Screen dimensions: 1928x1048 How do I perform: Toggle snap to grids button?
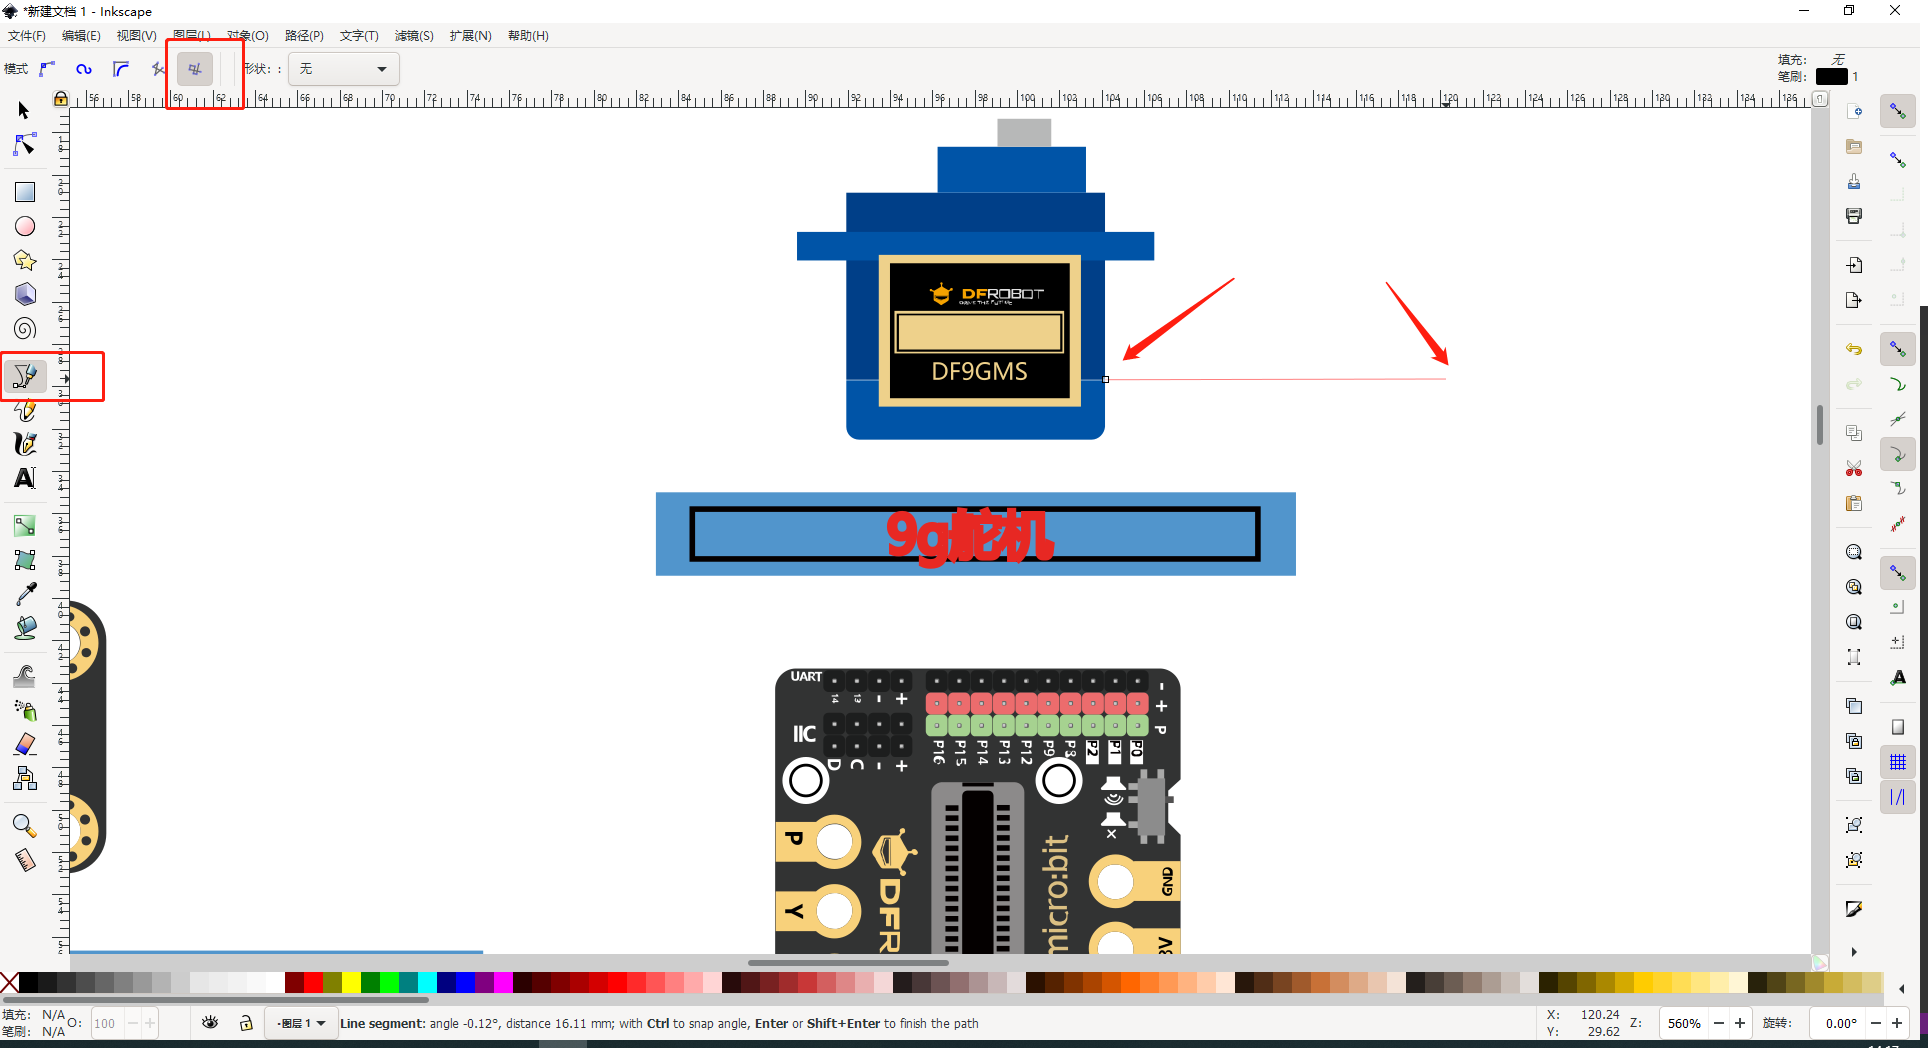point(1897,763)
